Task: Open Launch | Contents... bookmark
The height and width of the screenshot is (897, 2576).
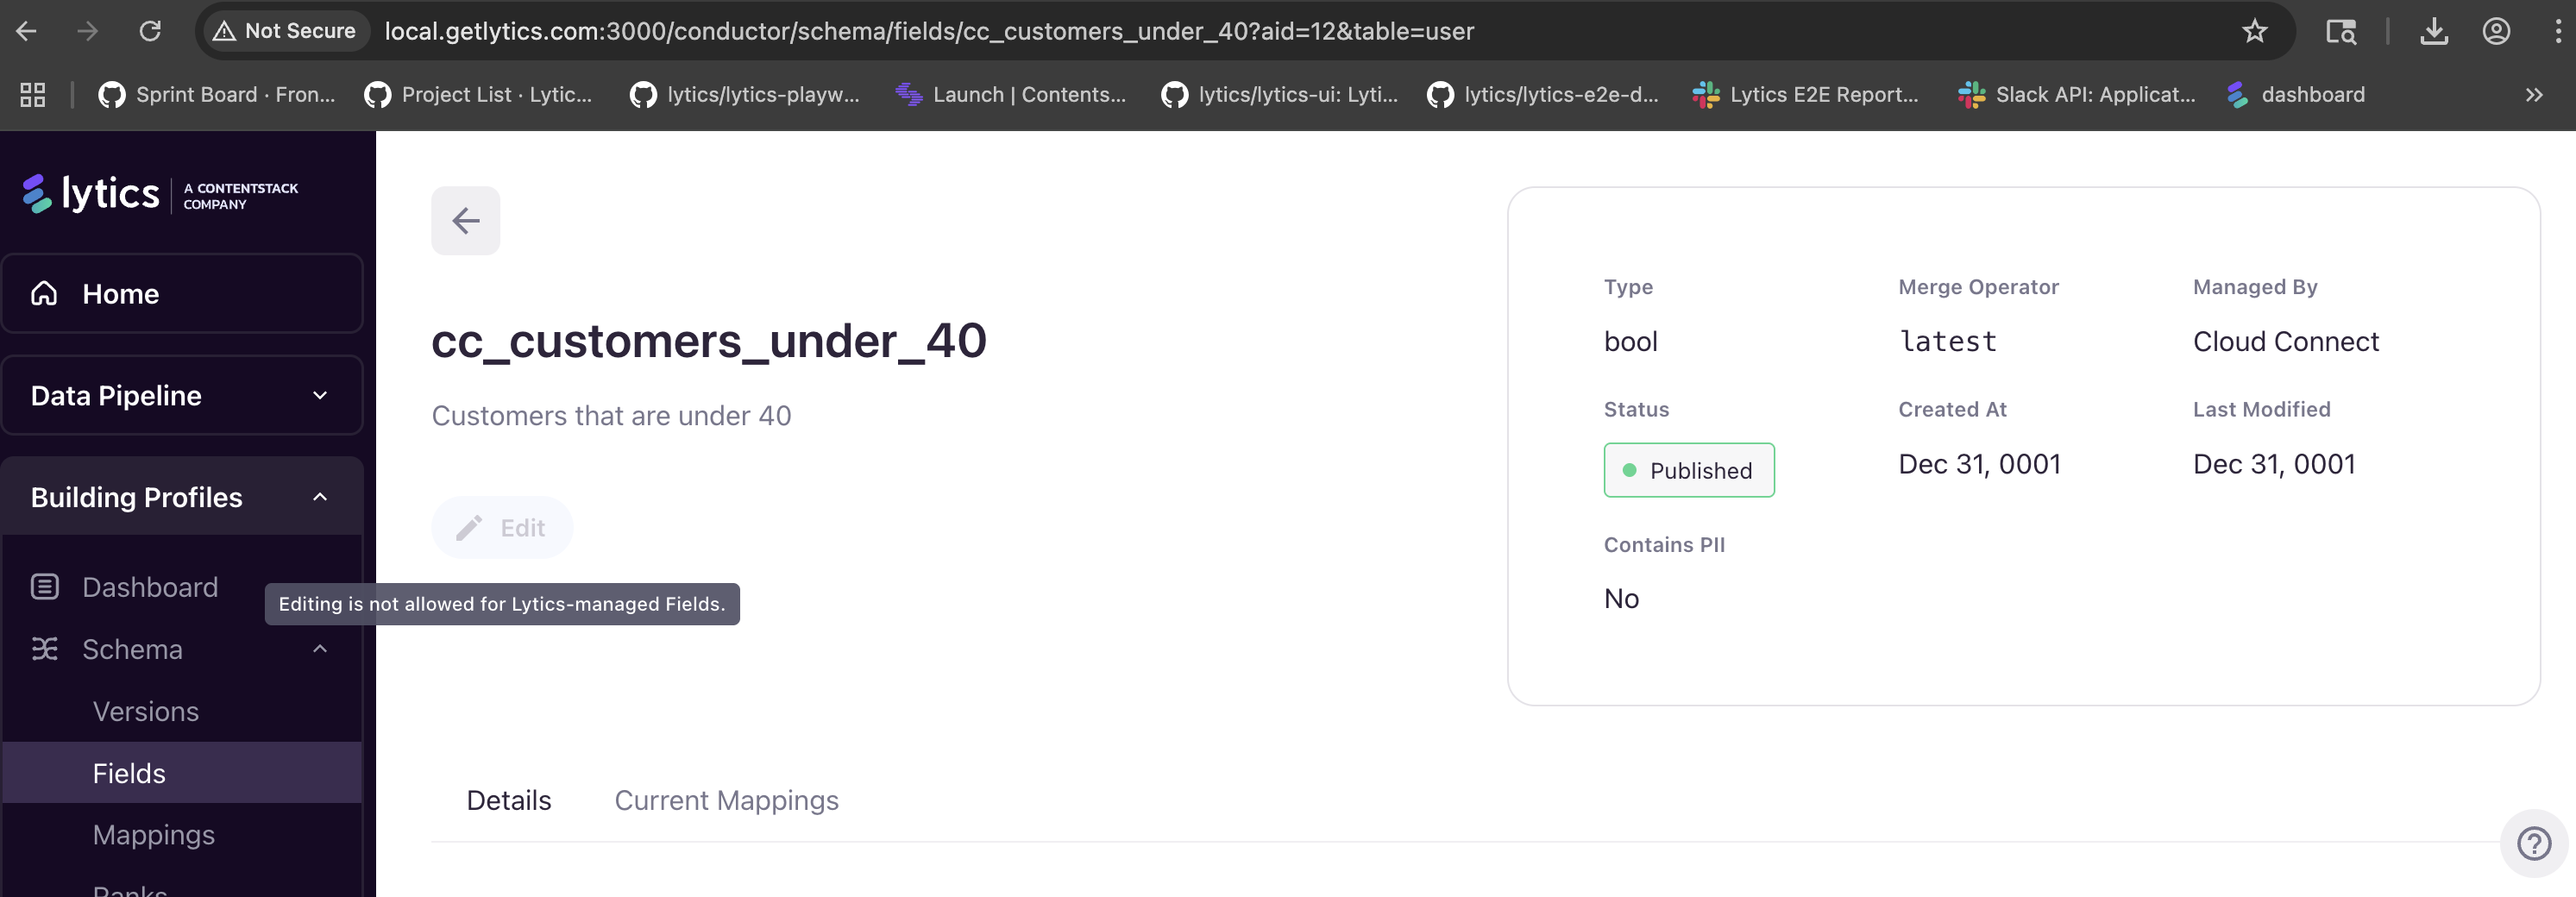Action: click(1010, 95)
